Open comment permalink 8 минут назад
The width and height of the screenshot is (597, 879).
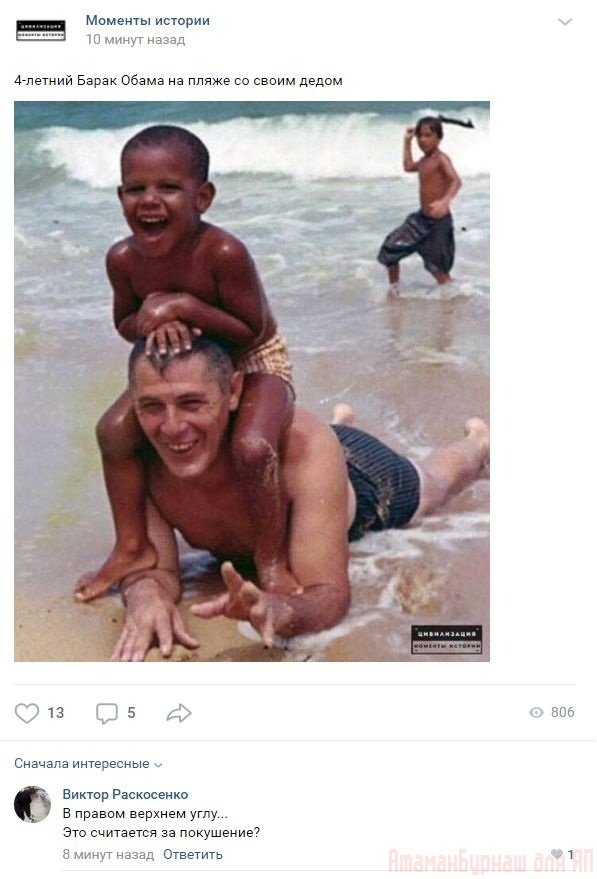(108, 854)
